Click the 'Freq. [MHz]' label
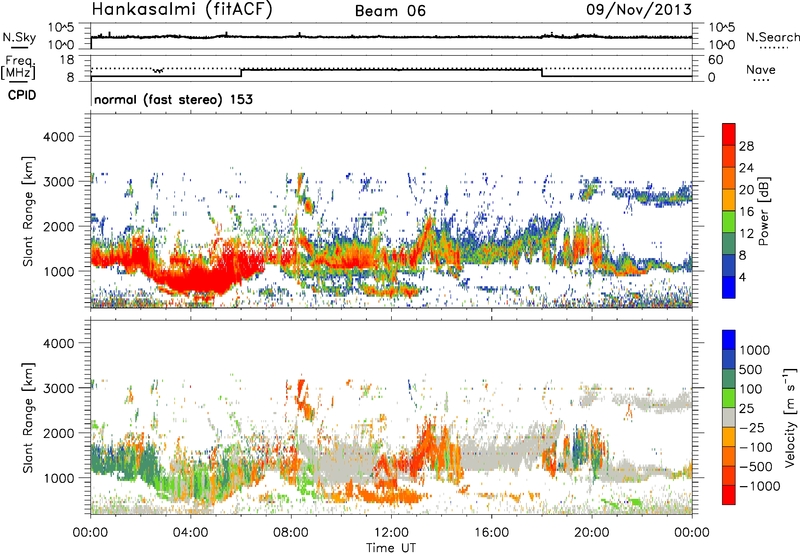Image resolution: width=800 pixels, height=554 pixels. click(x=19, y=67)
